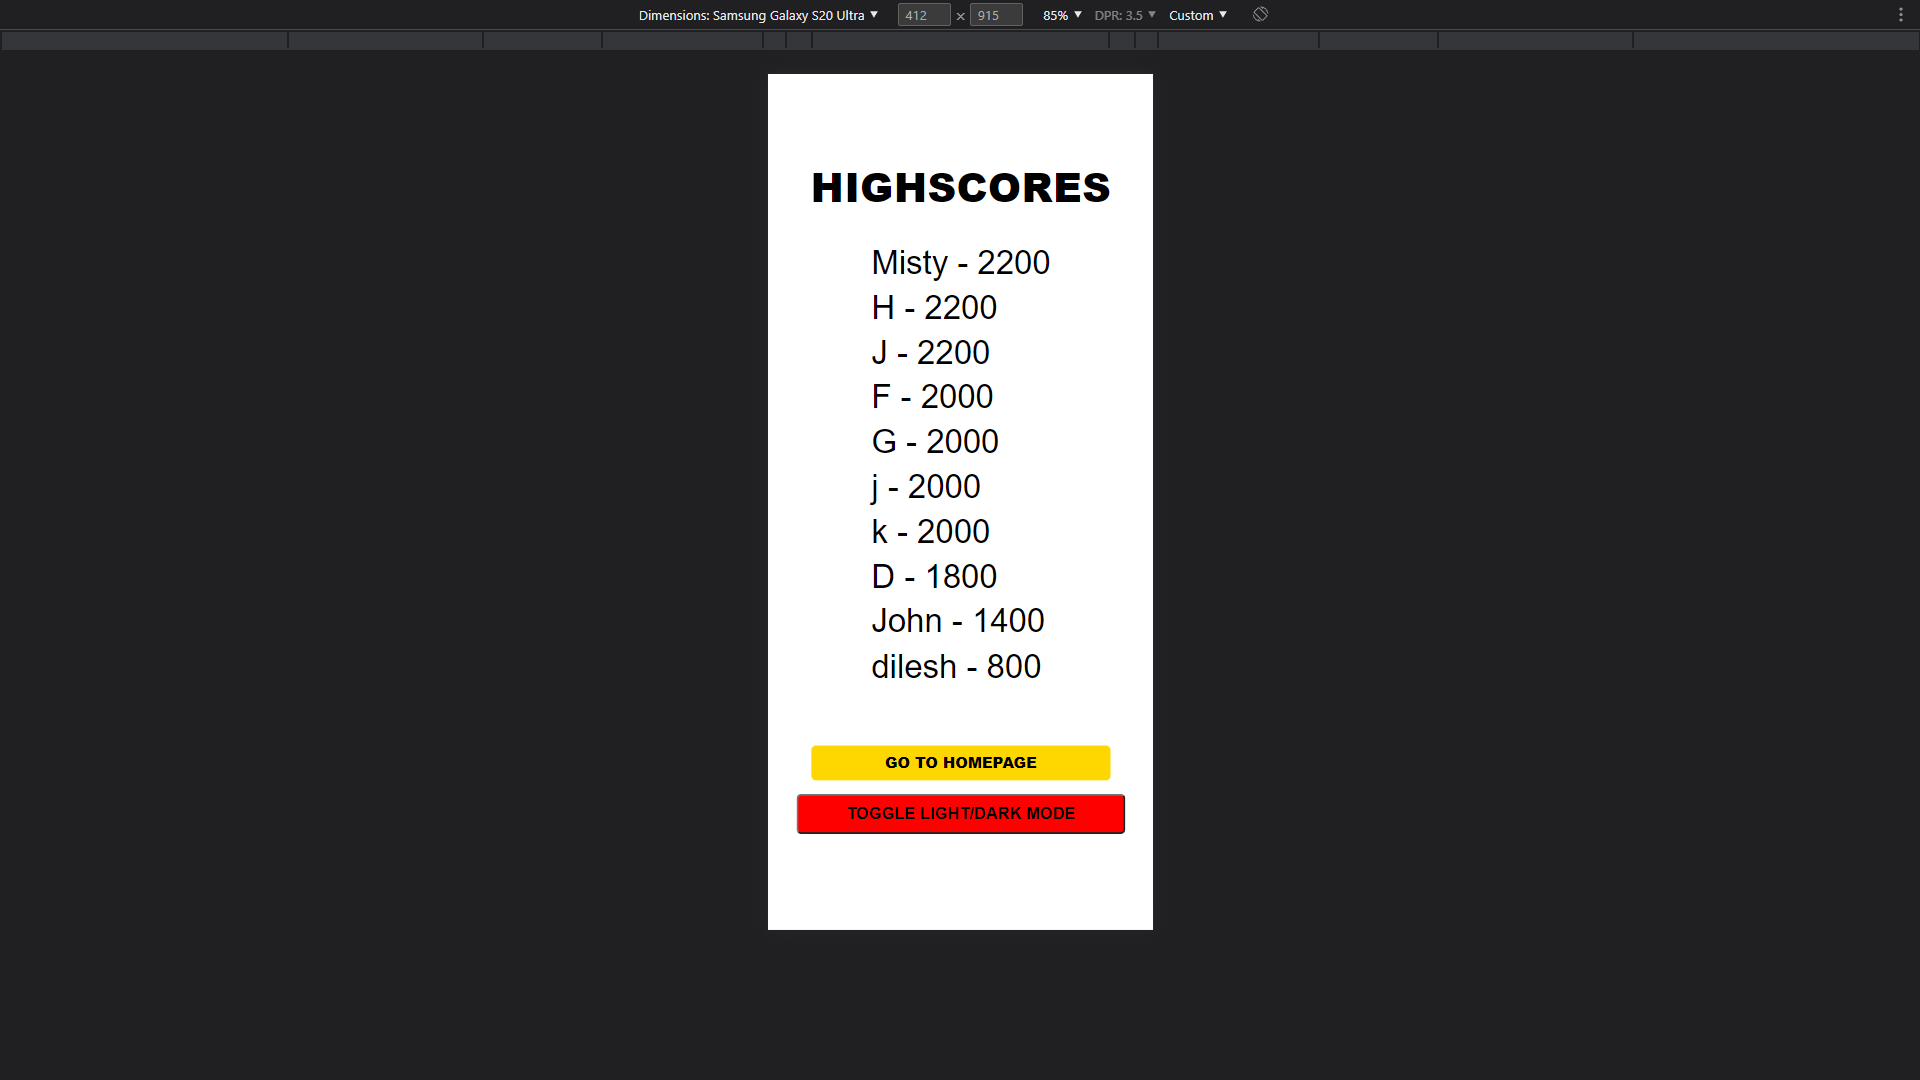
Task: Click the k - 2000 score entry
Action: (x=930, y=531)
